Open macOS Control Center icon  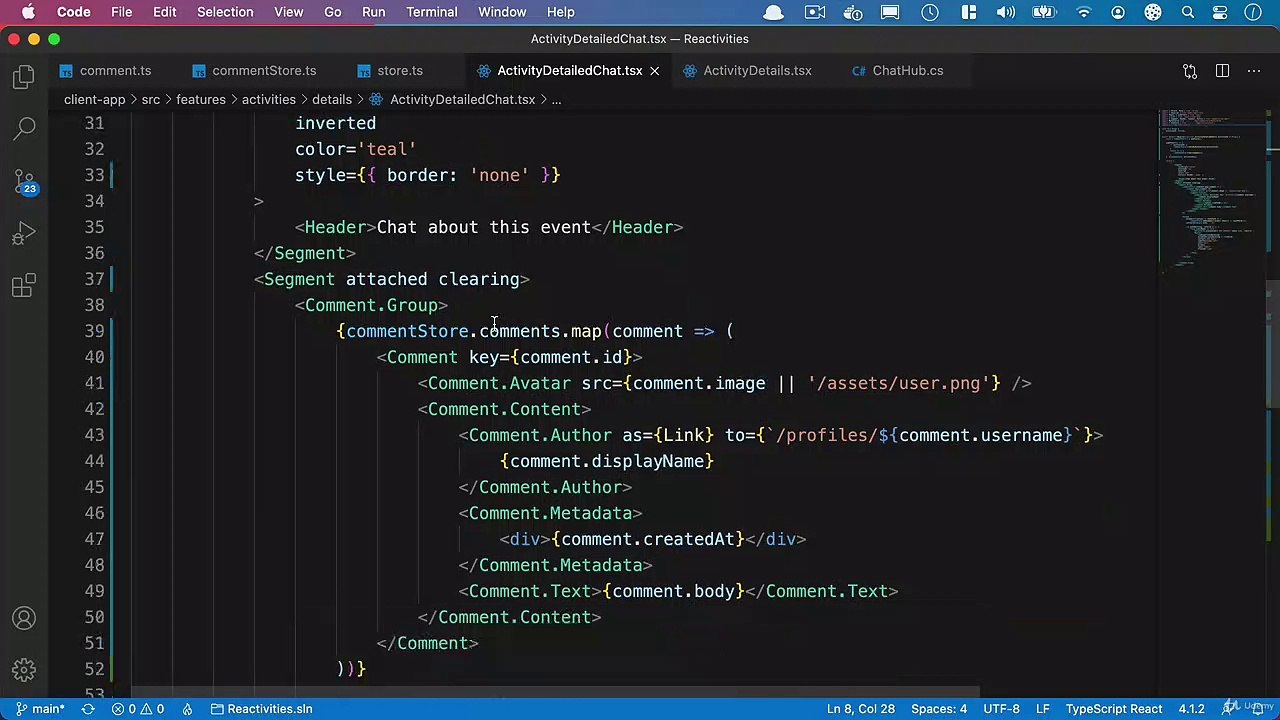tap(1220, 12)
